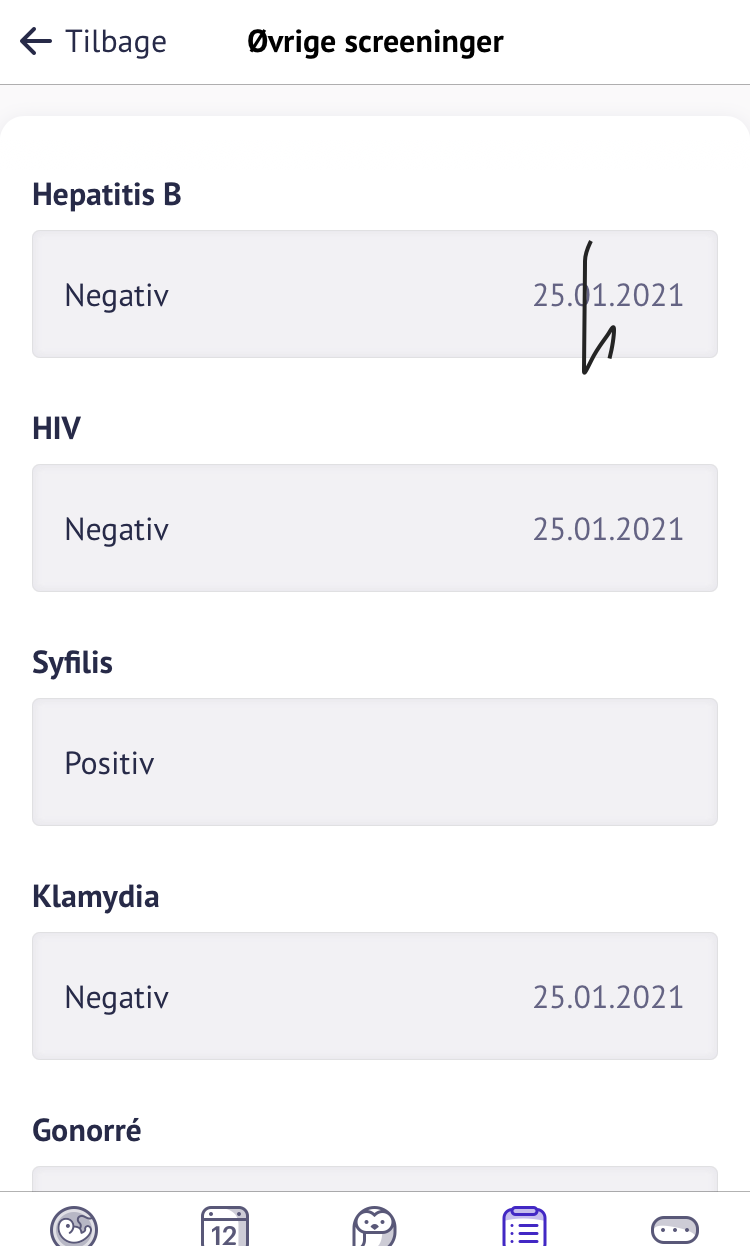Click the HIV date 25.01.2021
750x1246 pixels.
pyautogui.click(x=608, y=529)
